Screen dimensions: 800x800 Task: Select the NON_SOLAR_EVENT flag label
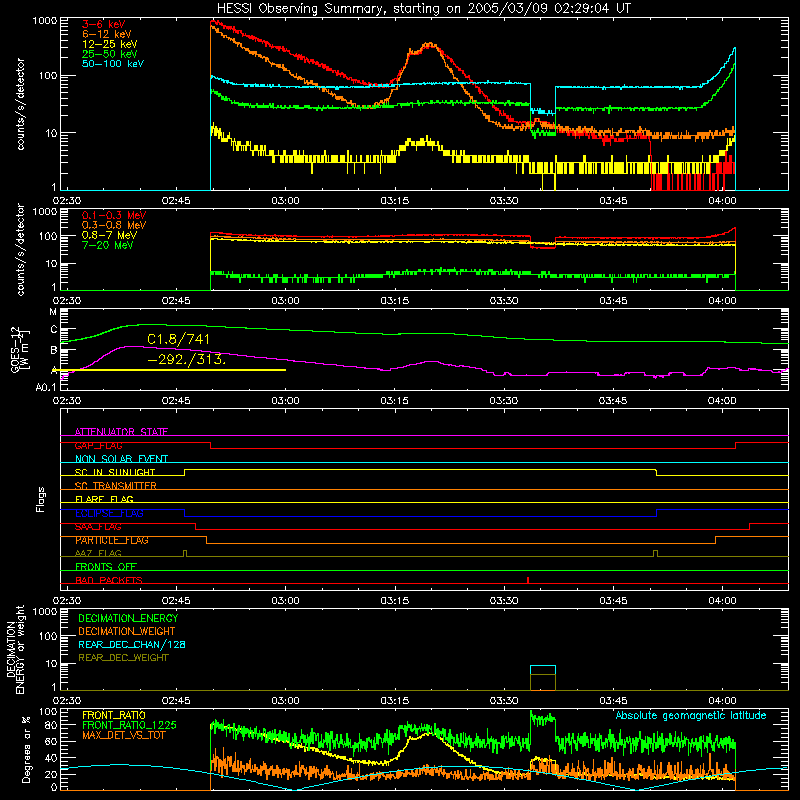click(121, 459)
